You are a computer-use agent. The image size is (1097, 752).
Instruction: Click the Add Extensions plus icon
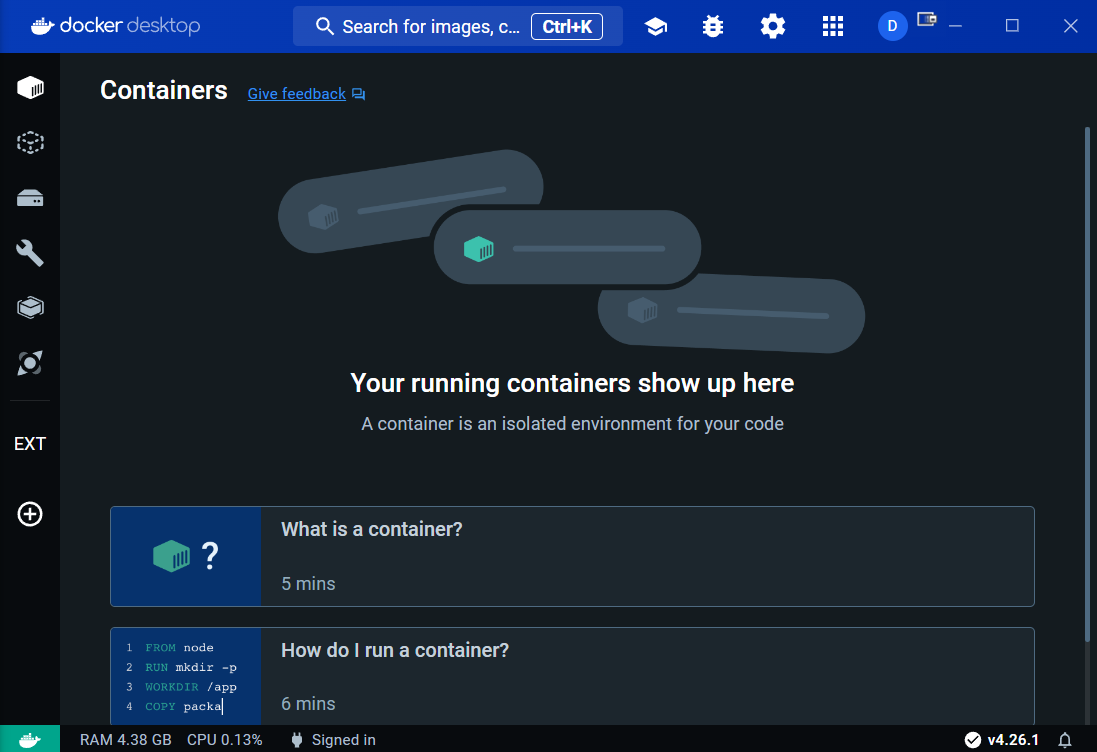[30, 514]
